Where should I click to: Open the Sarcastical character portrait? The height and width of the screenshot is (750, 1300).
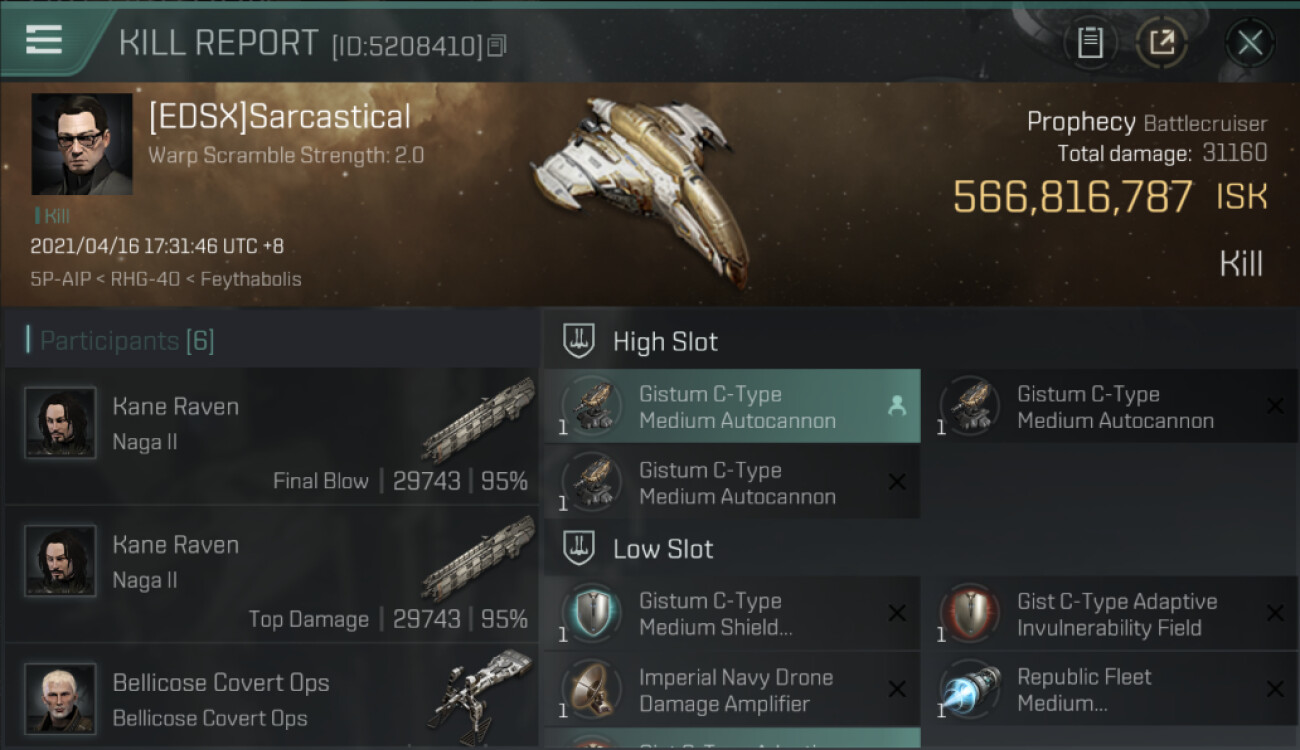pyautogui.click(x=82, y=144)
